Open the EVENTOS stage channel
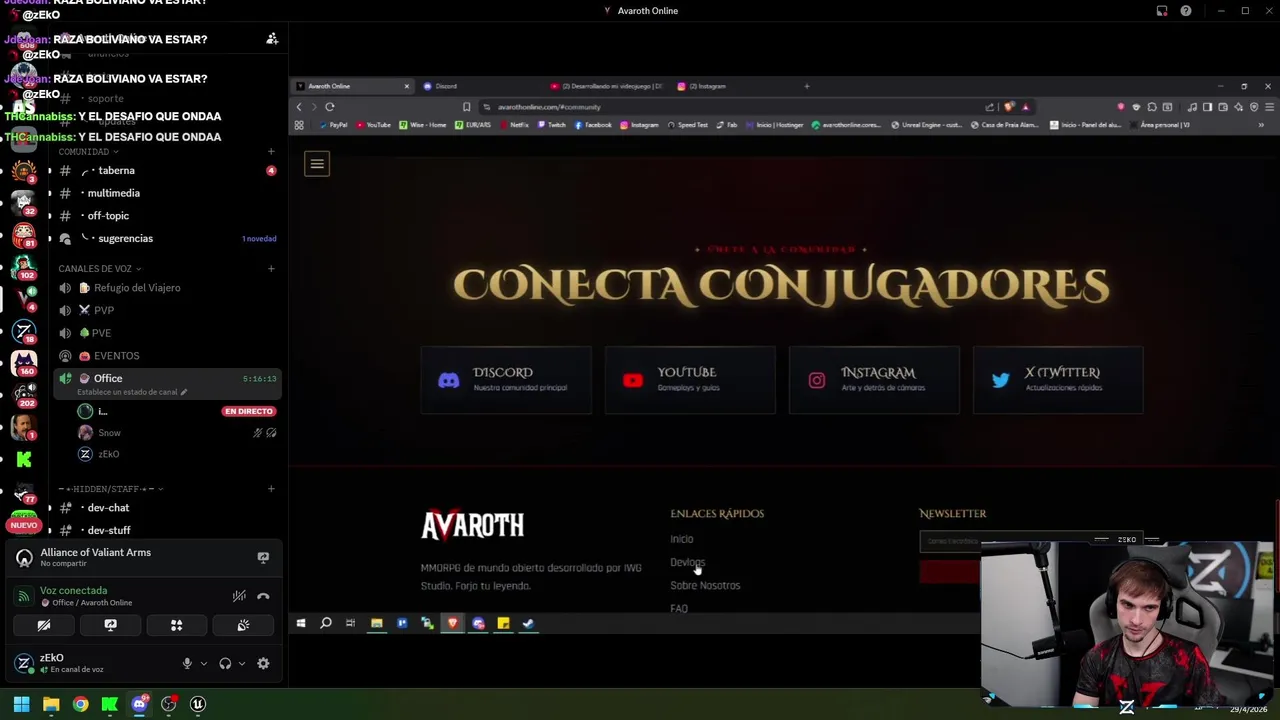The height and width of the screenshot is (720, 1280). [x=167, y=356]
